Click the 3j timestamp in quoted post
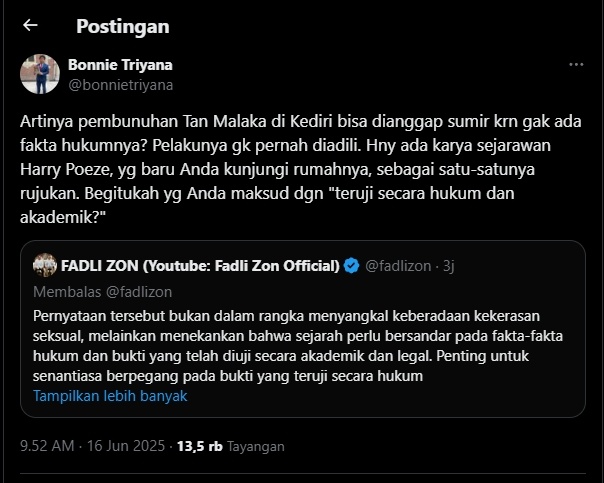The height and width of the screenshot is (483, 604). pyautogui.click(x=451, y=266)
